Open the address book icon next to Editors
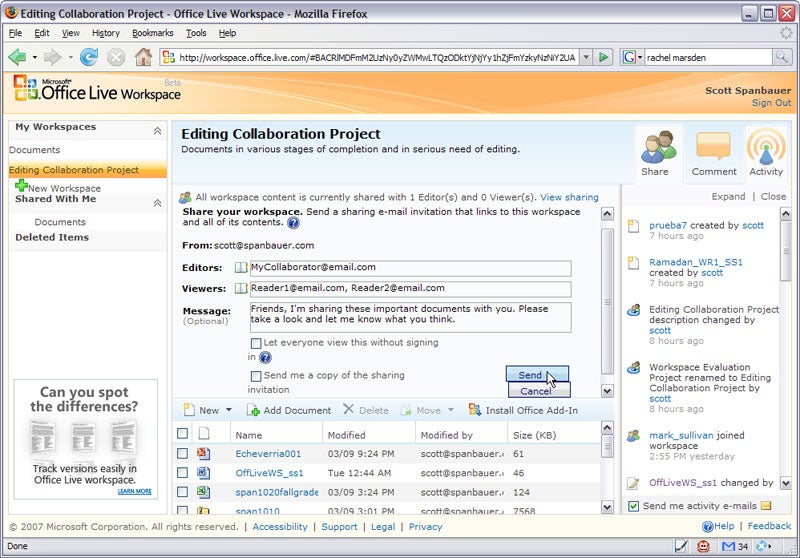The width and height of the screenshot is (800, 558). [240, 267]
